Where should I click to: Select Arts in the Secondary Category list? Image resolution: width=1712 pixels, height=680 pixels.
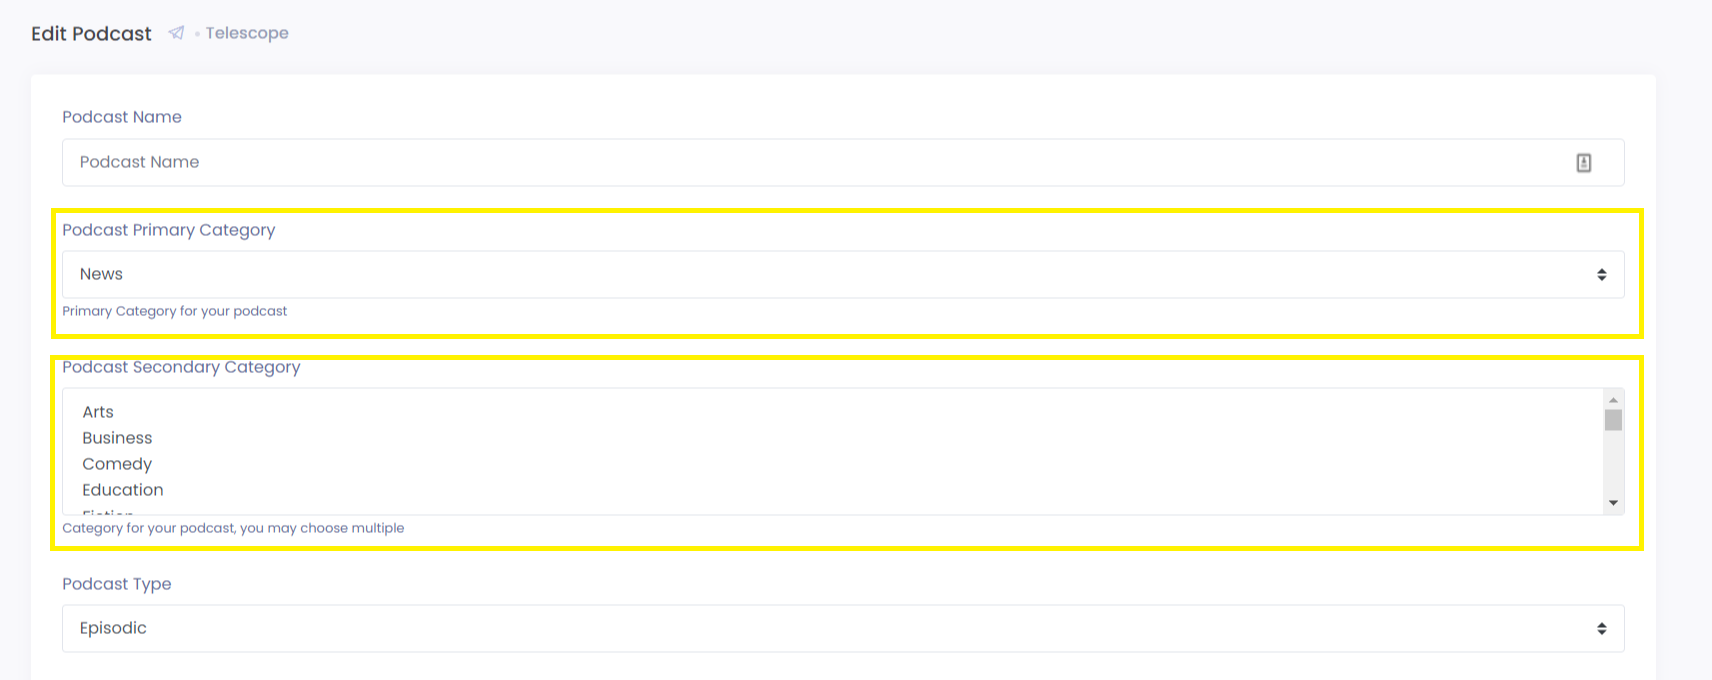click(98, 412)
